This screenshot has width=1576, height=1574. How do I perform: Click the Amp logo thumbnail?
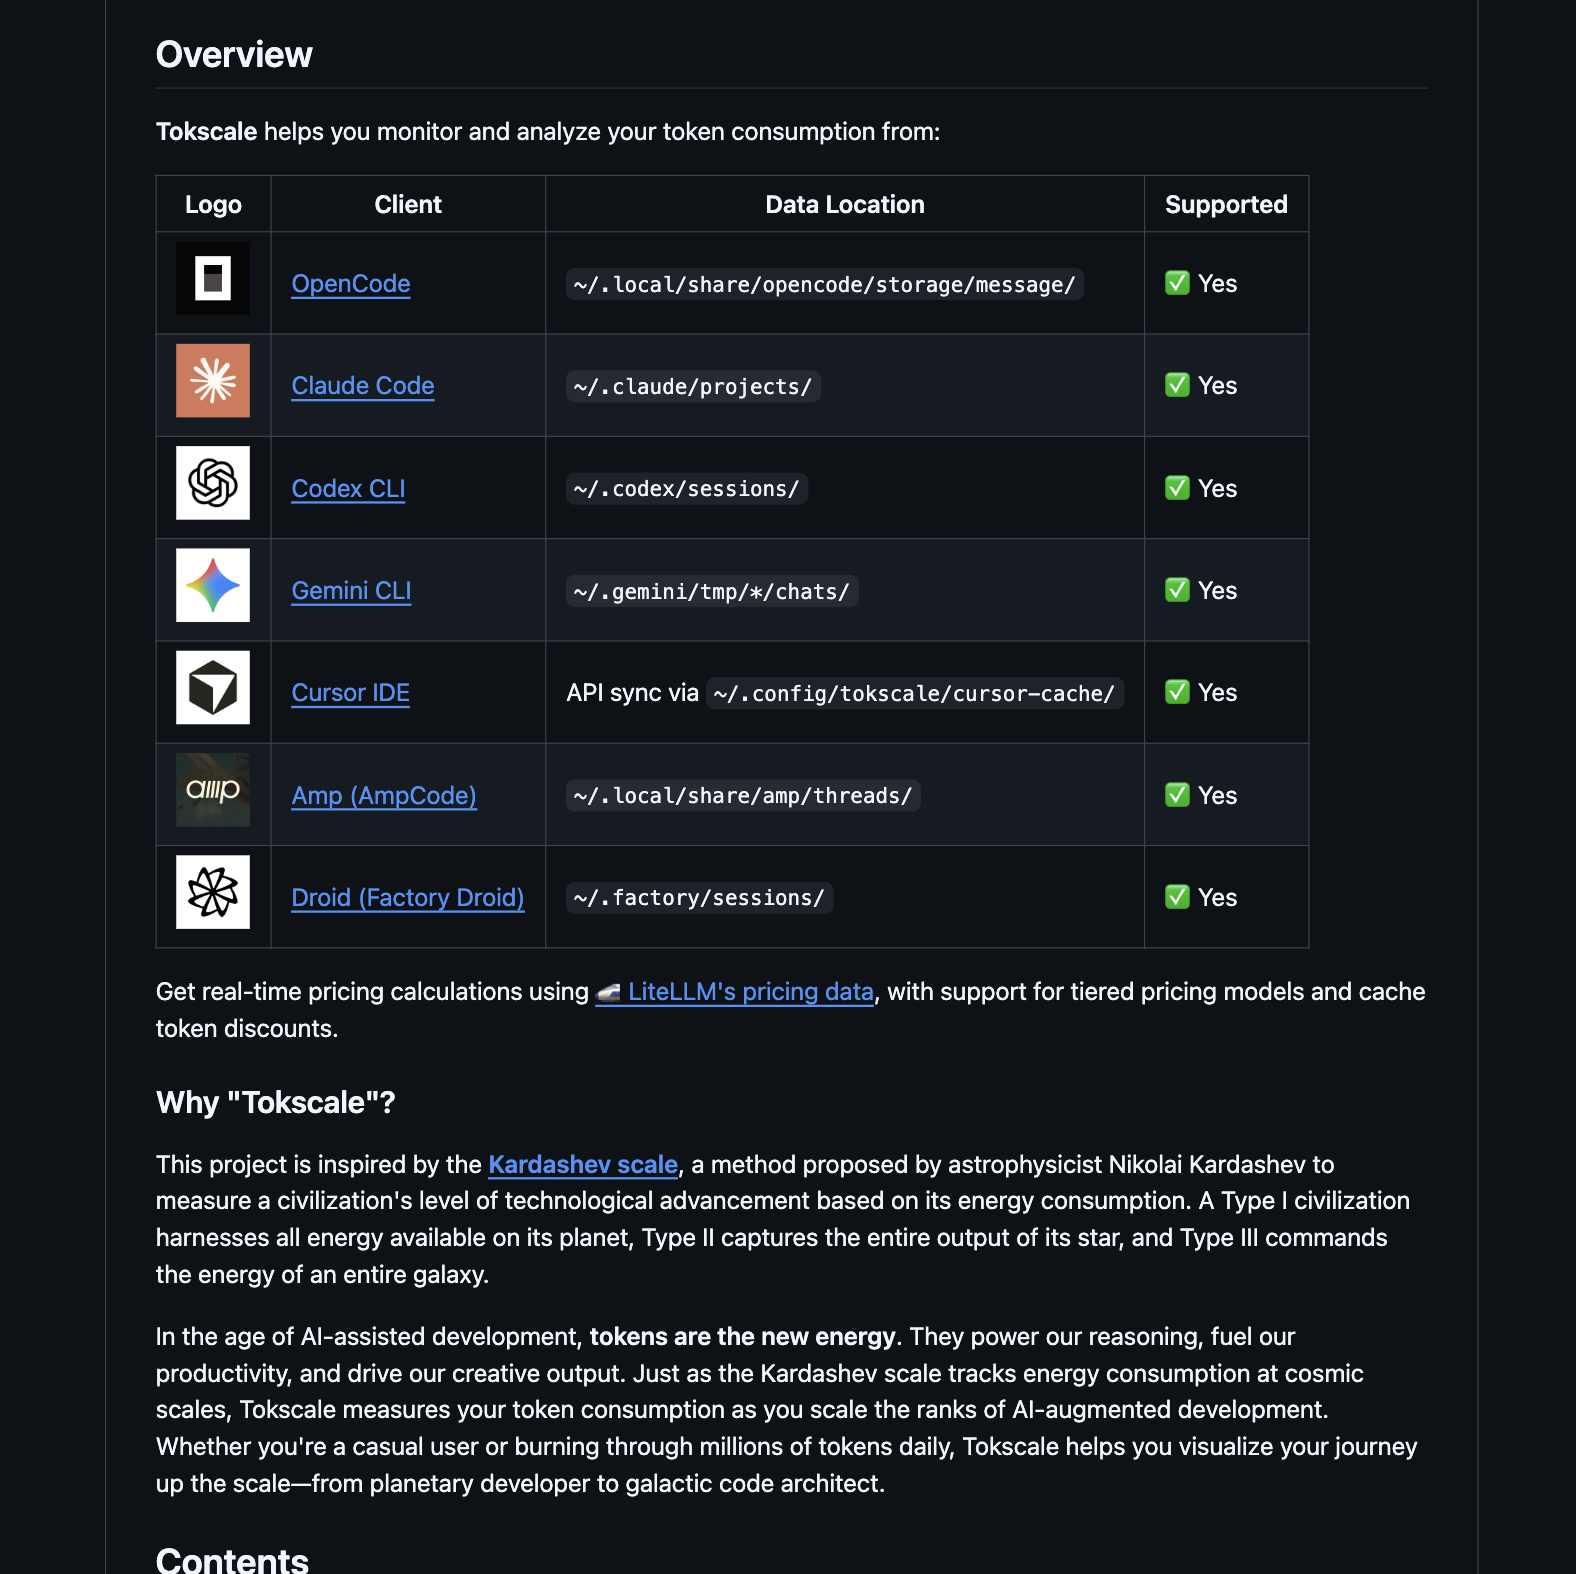213,790
